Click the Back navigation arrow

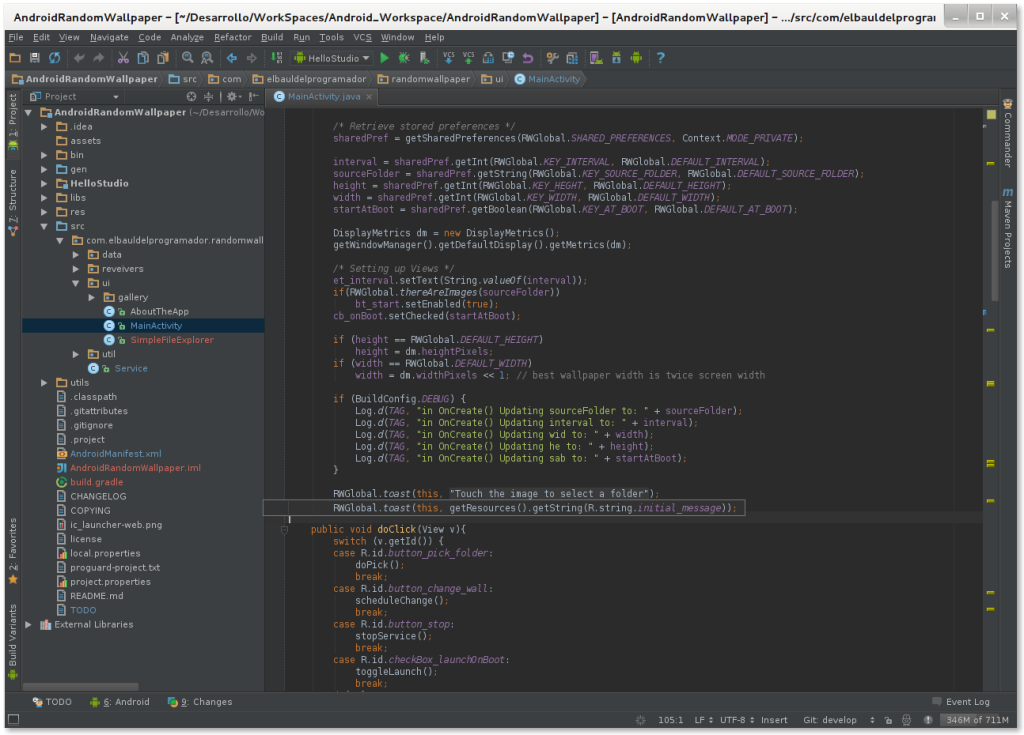click(232, 58)
